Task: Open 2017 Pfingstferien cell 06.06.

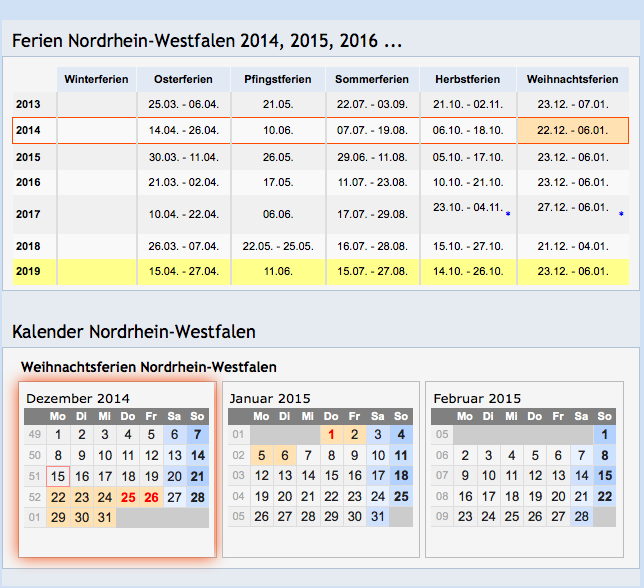Action: click(278, 214)
